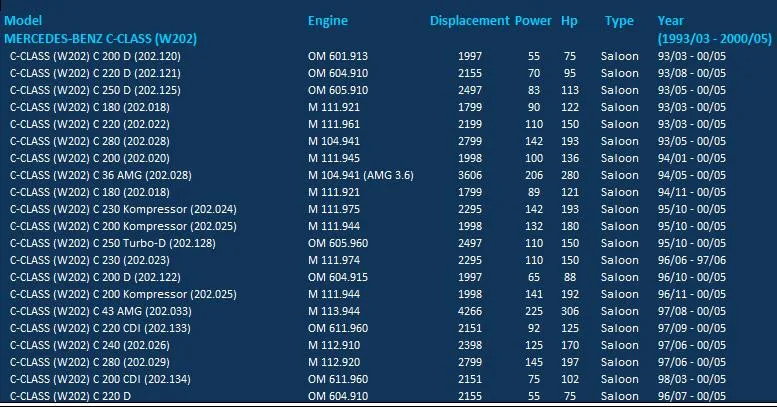777x407 pixels.
Task: Select MERCEDES-BENZ C-CLASS (W202) heading
Action: (x=101, y=39)
